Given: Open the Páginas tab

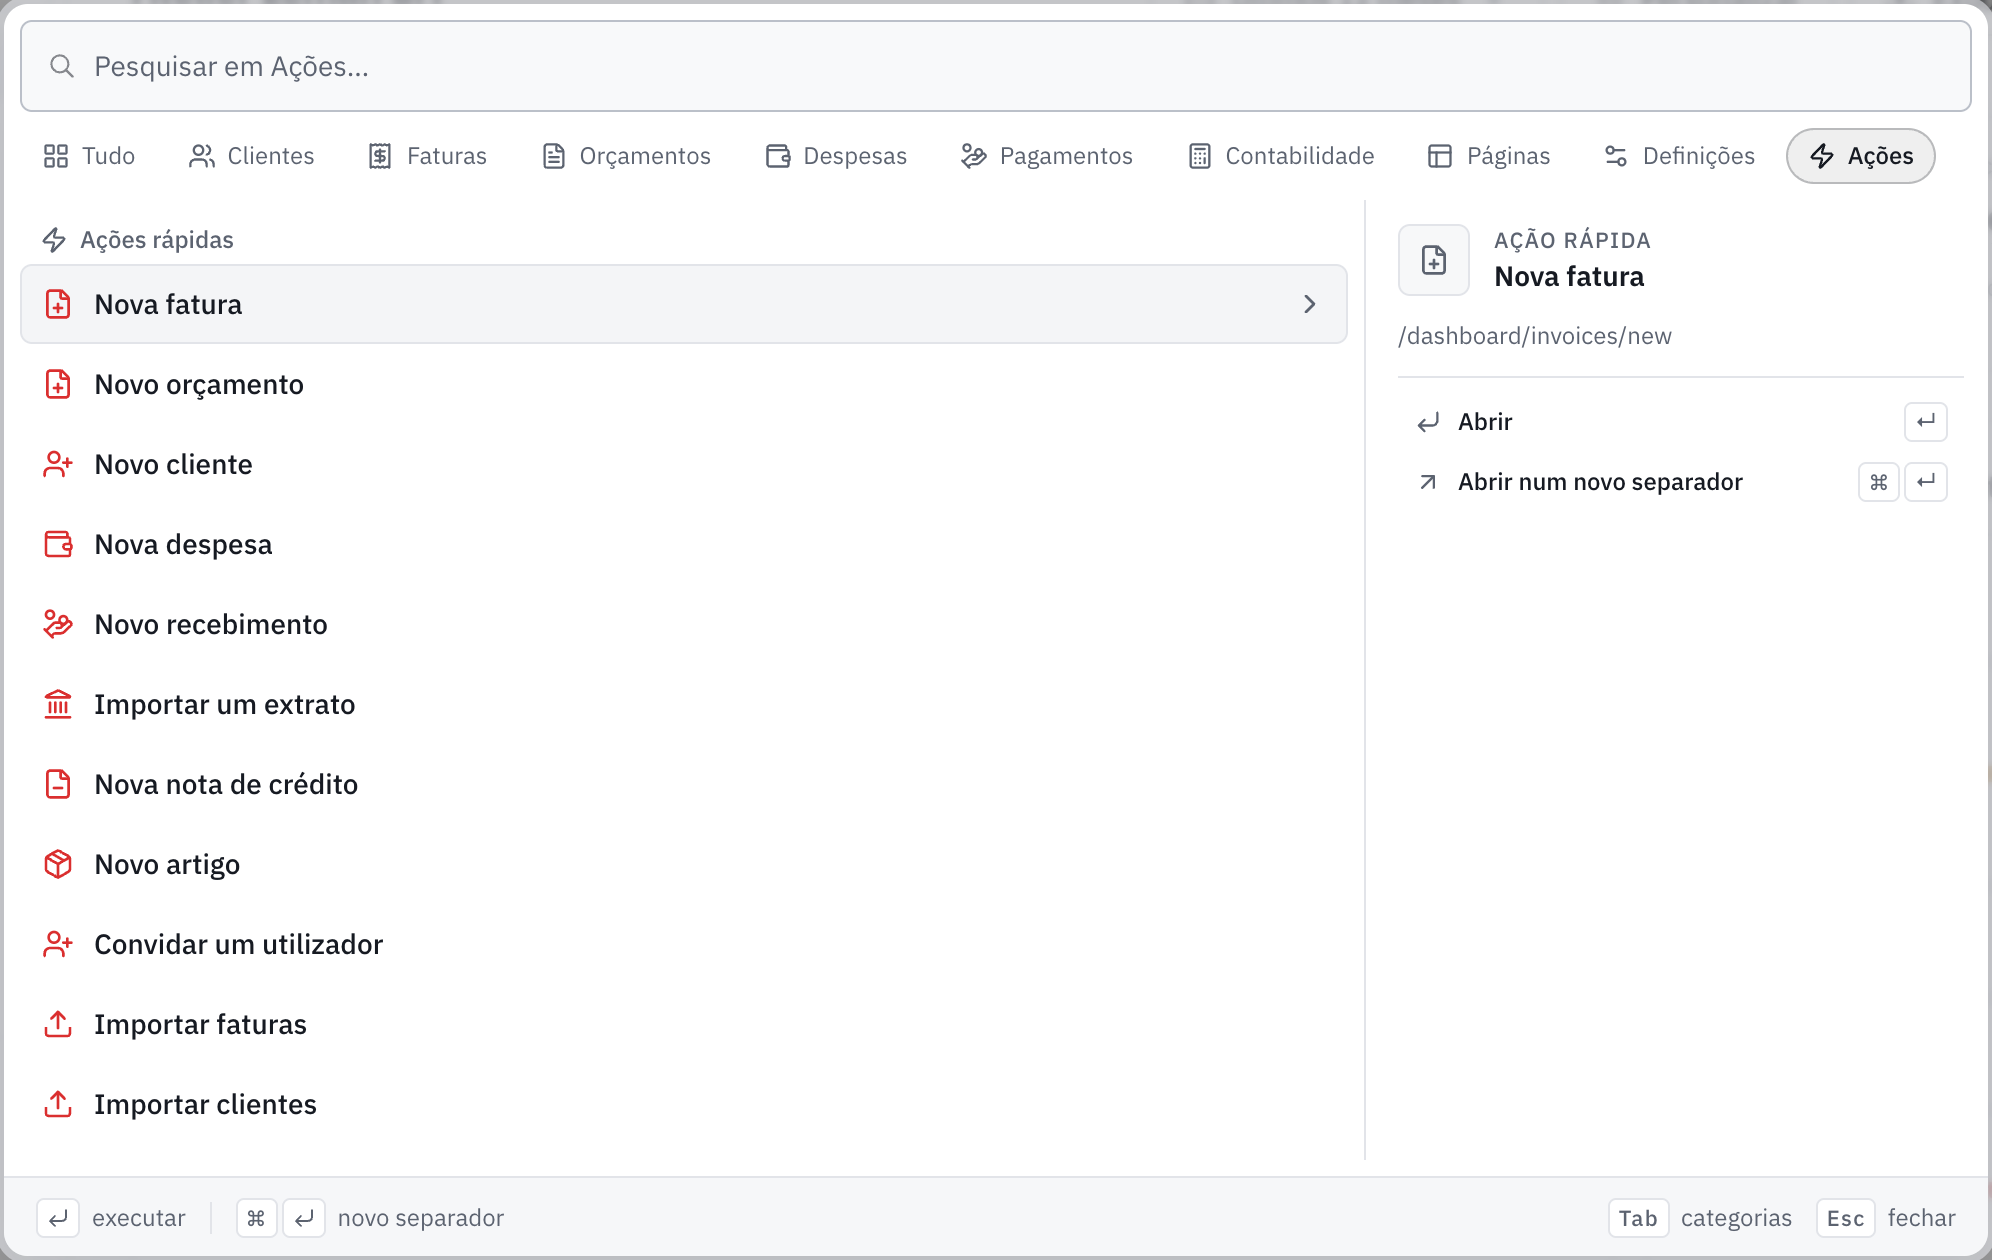Looking at the screenshot, I should click(1489, 156).
